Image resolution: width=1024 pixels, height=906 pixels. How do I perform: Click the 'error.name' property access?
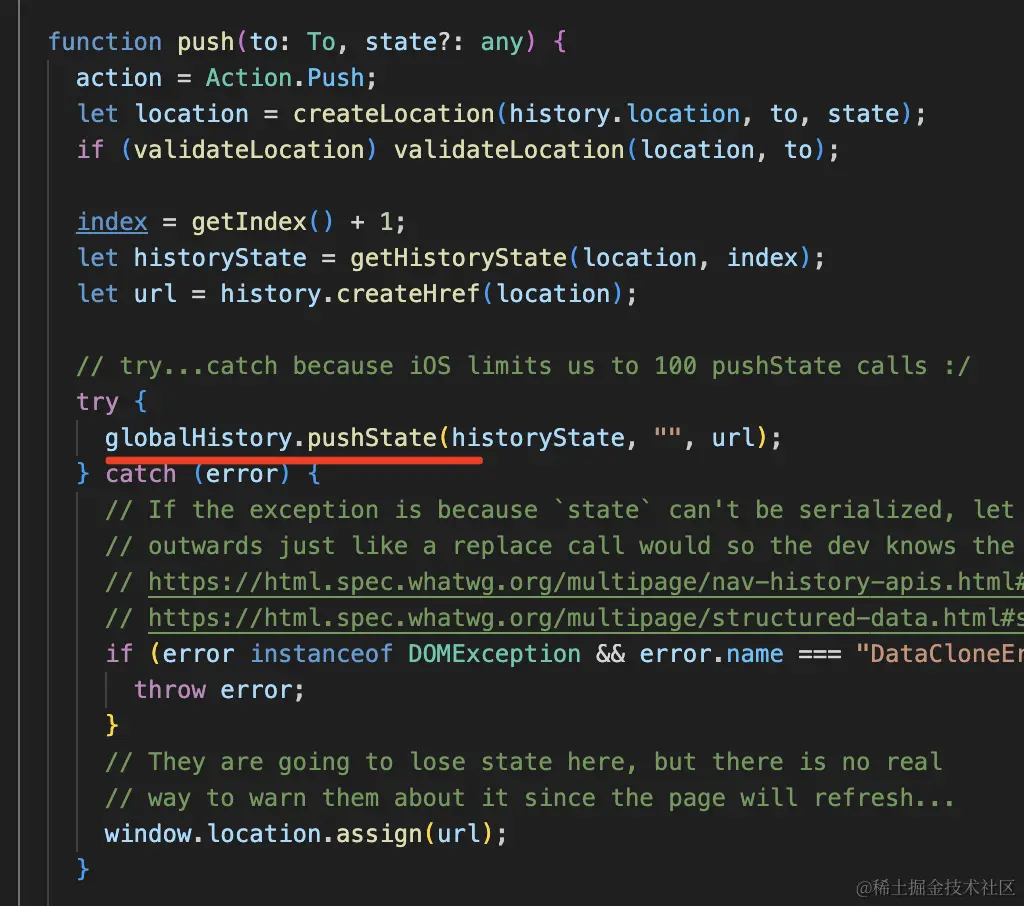click(711, 653)
